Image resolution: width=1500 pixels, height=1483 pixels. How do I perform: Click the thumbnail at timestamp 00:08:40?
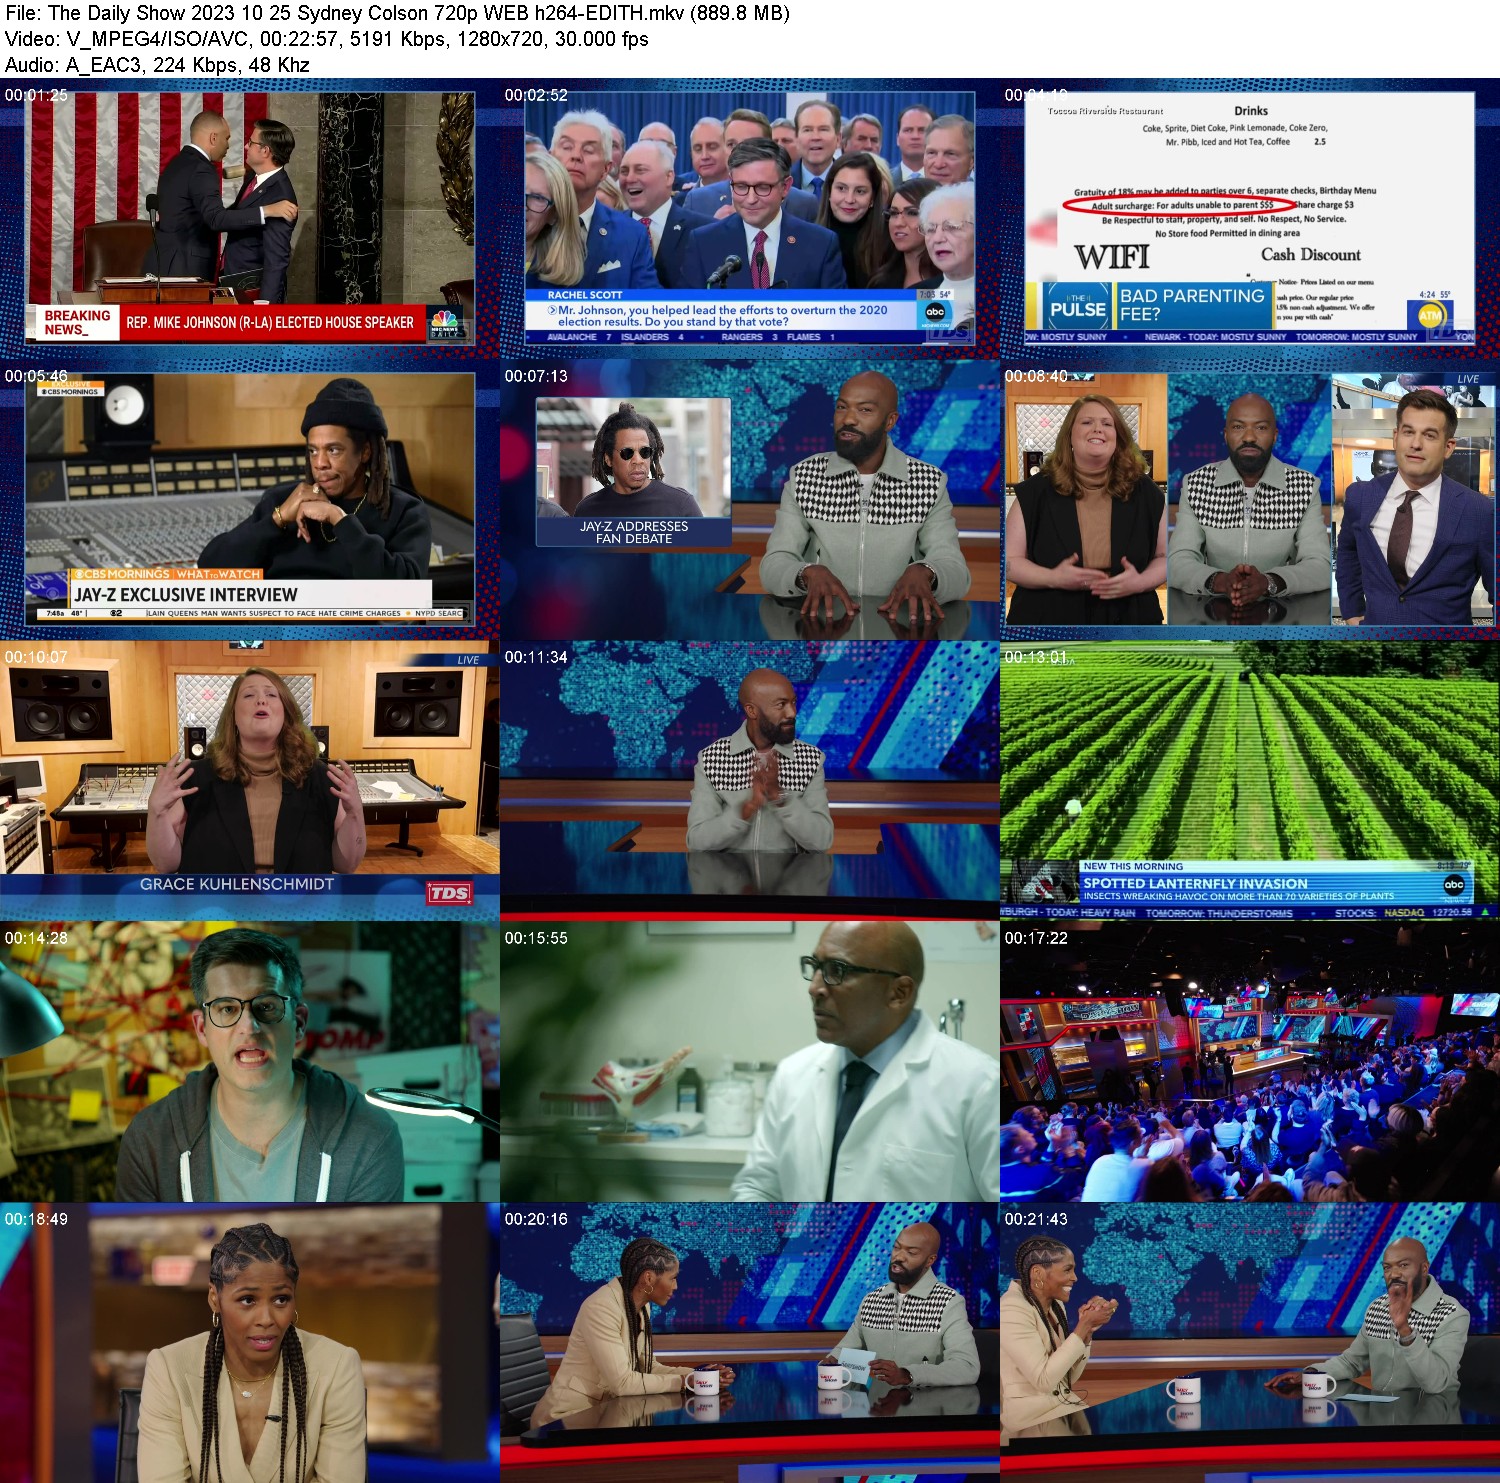click(x=1250, y=500)
